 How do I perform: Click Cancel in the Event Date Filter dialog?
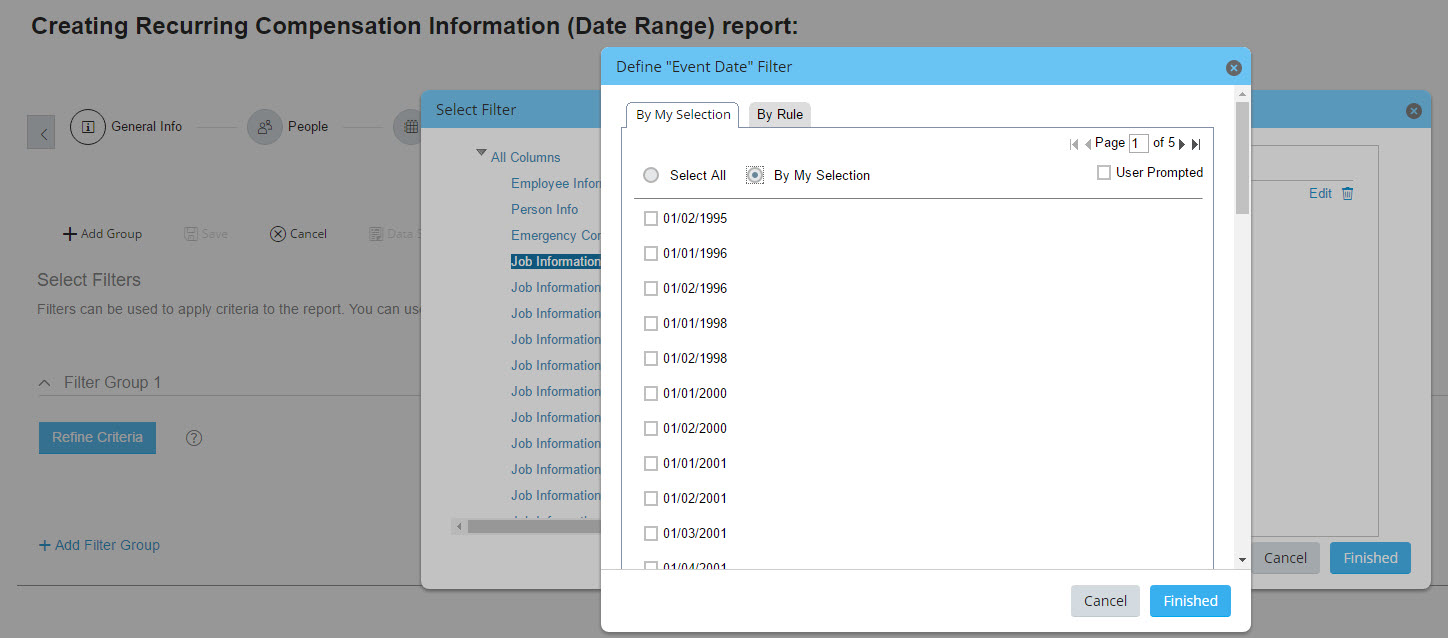coord(1105,601)
